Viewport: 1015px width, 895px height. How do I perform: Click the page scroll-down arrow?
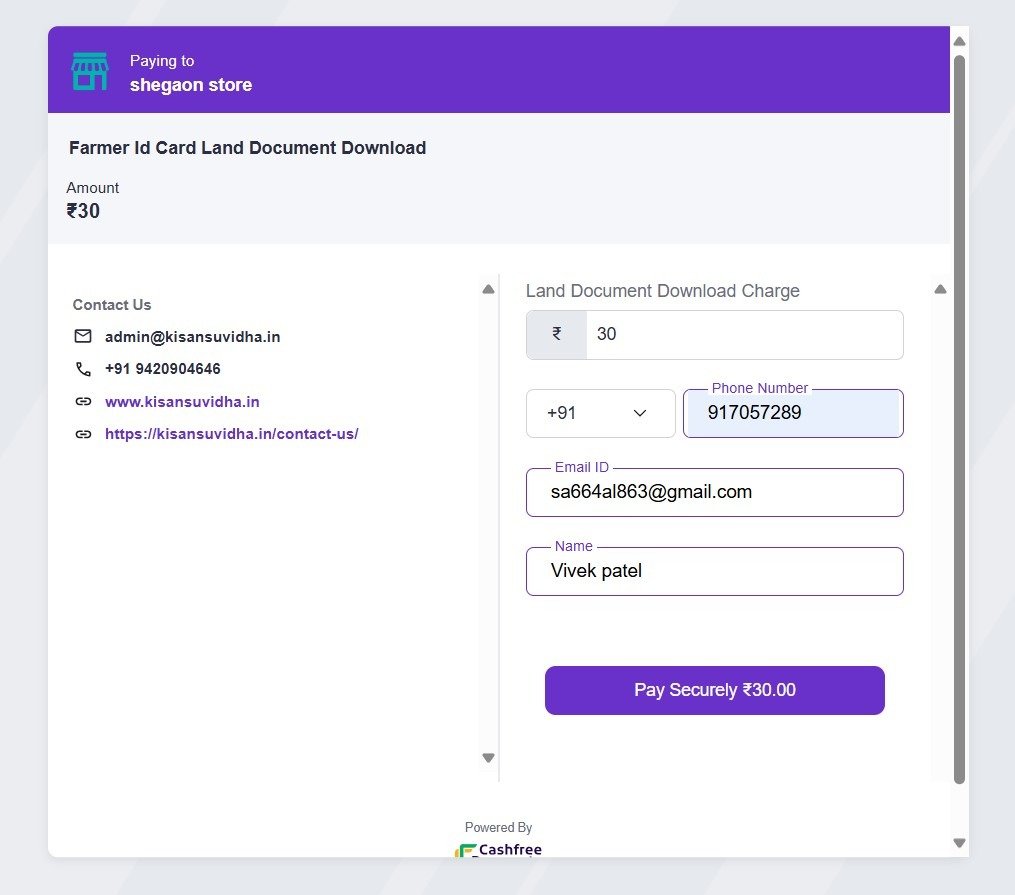959,843
